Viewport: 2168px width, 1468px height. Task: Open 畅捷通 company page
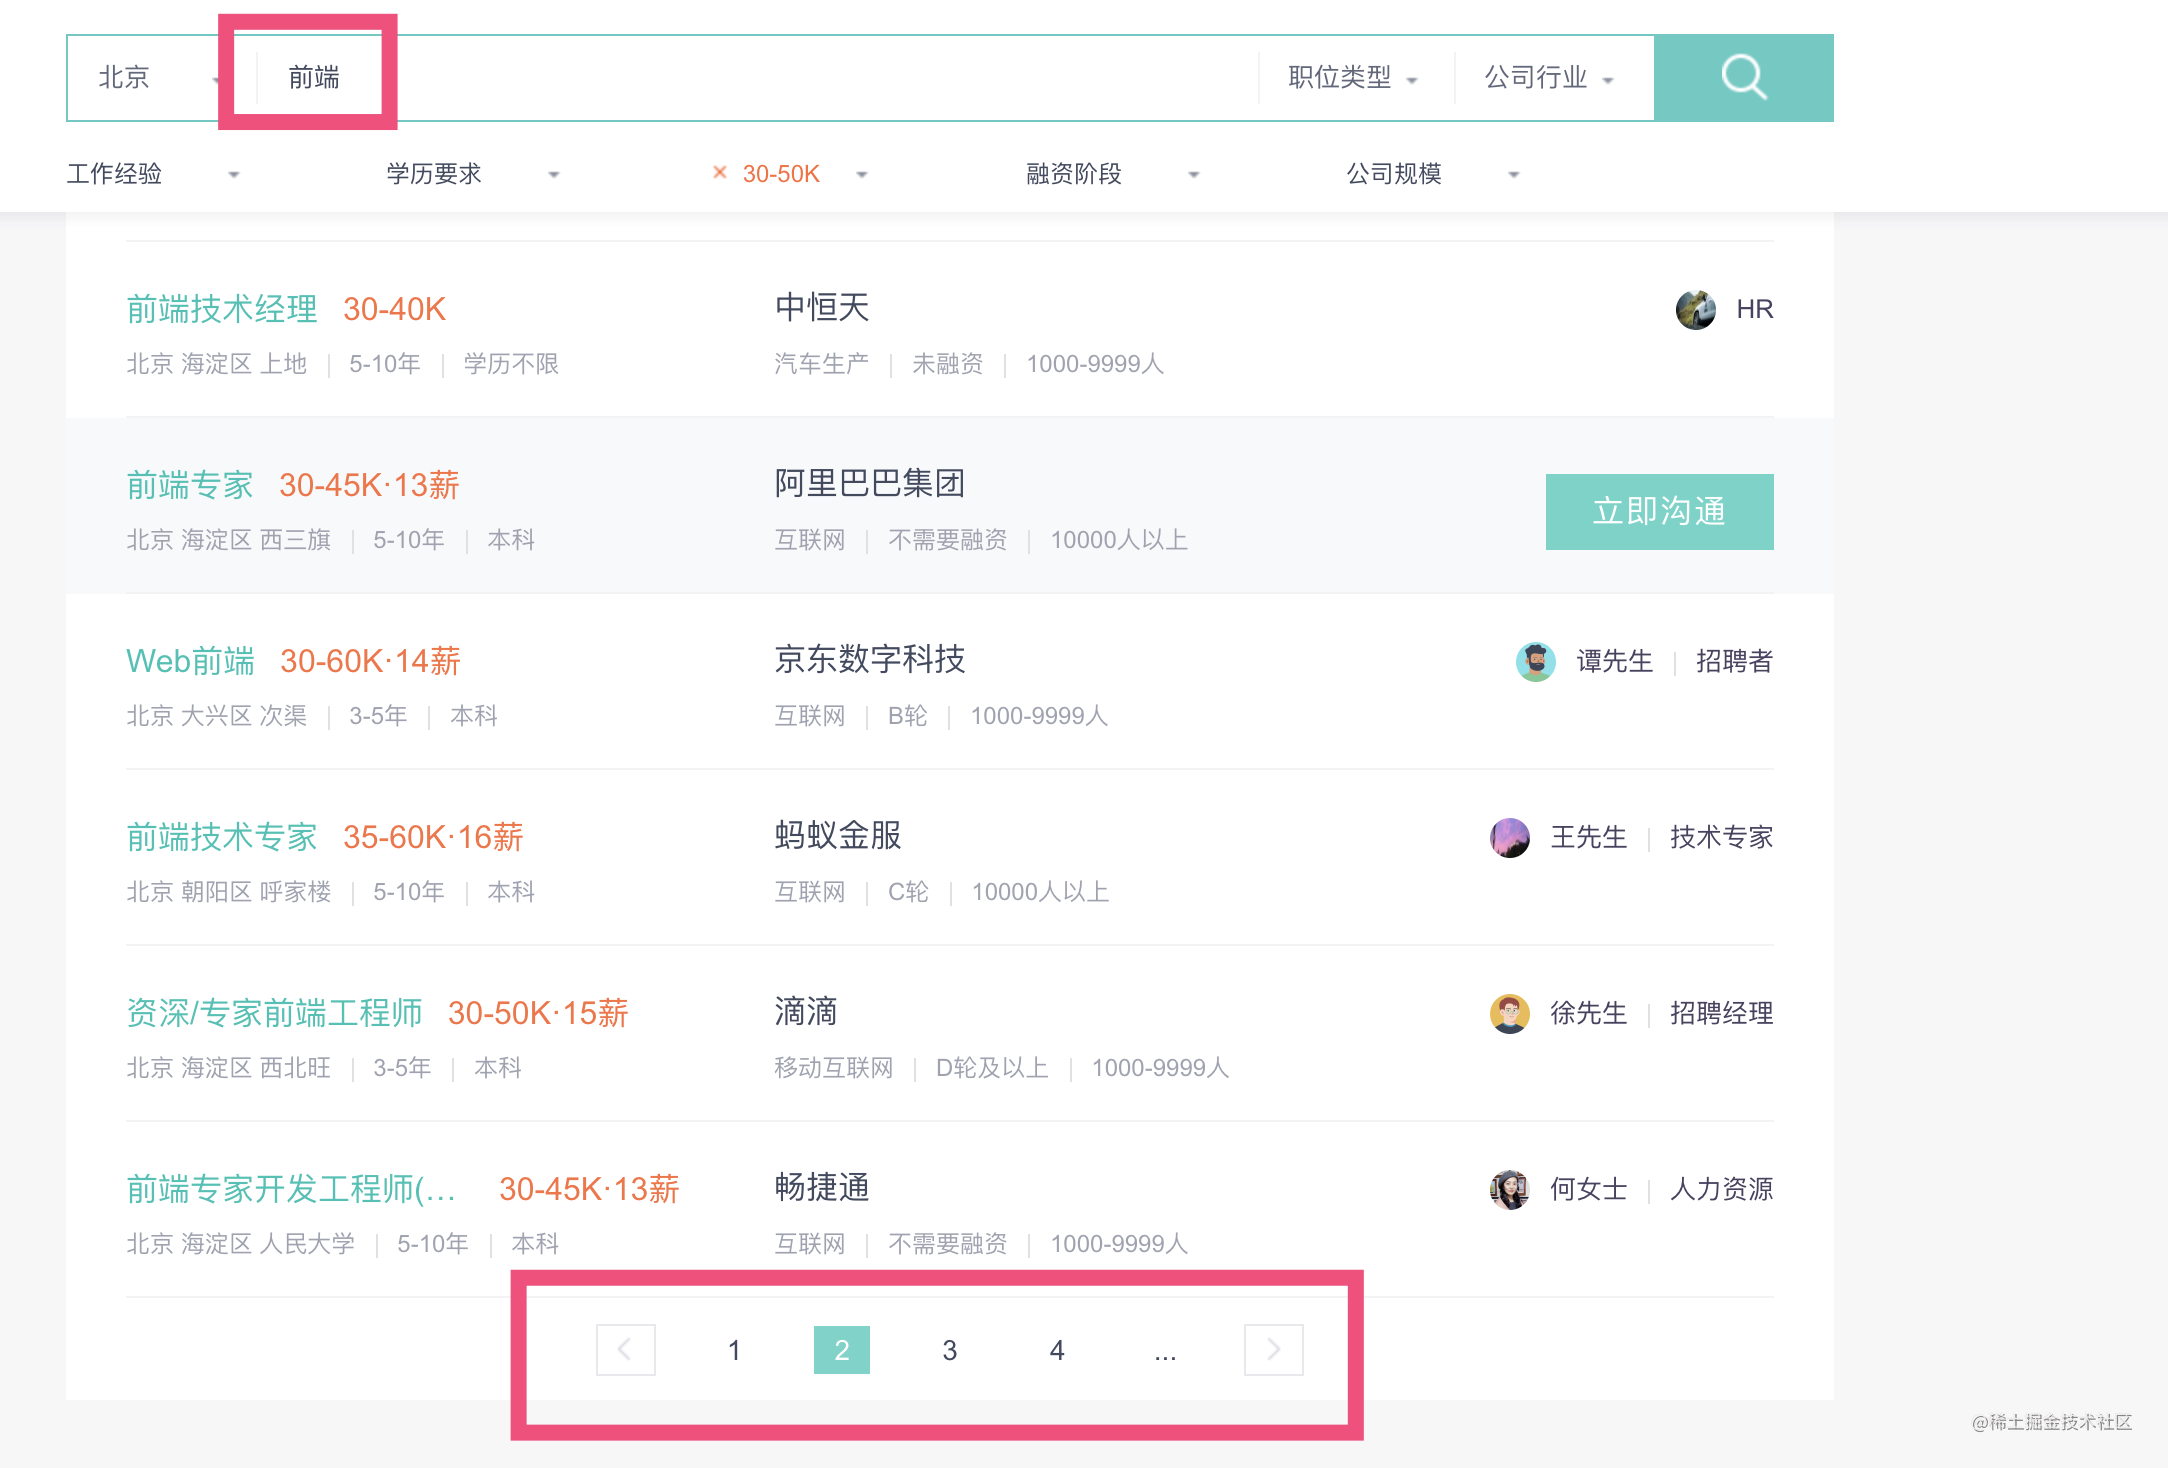[x=822, y=1187]
